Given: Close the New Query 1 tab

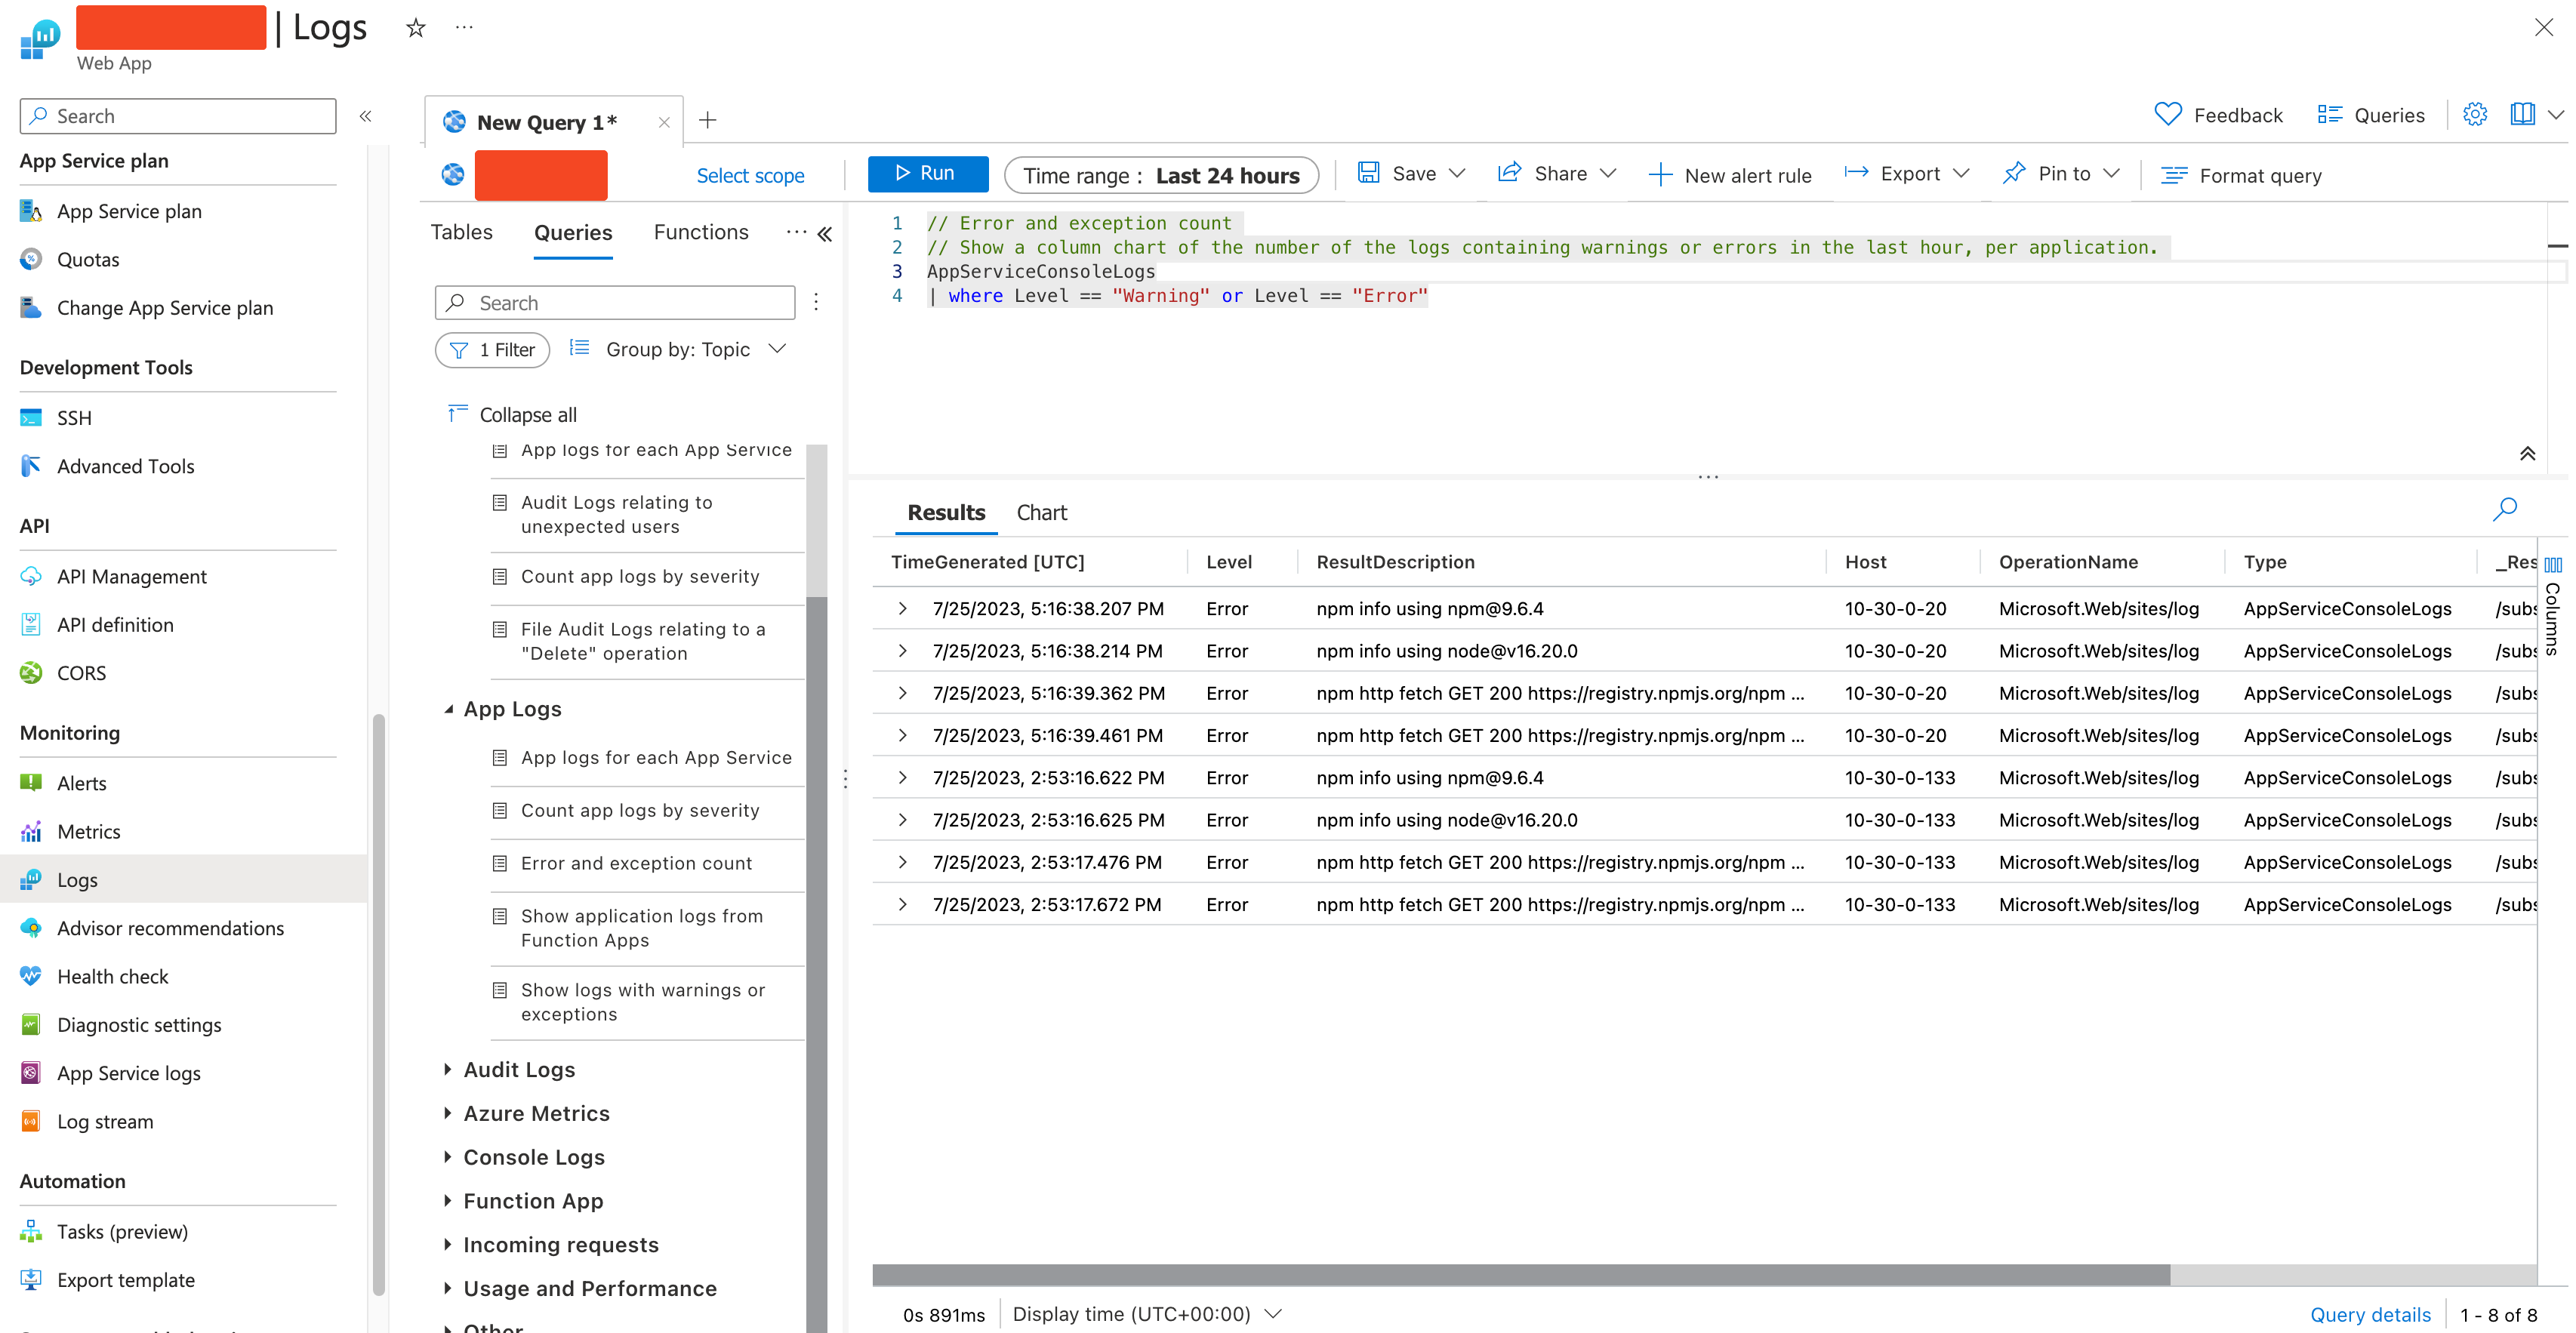Looking at the screenshot, I should 664,122.
